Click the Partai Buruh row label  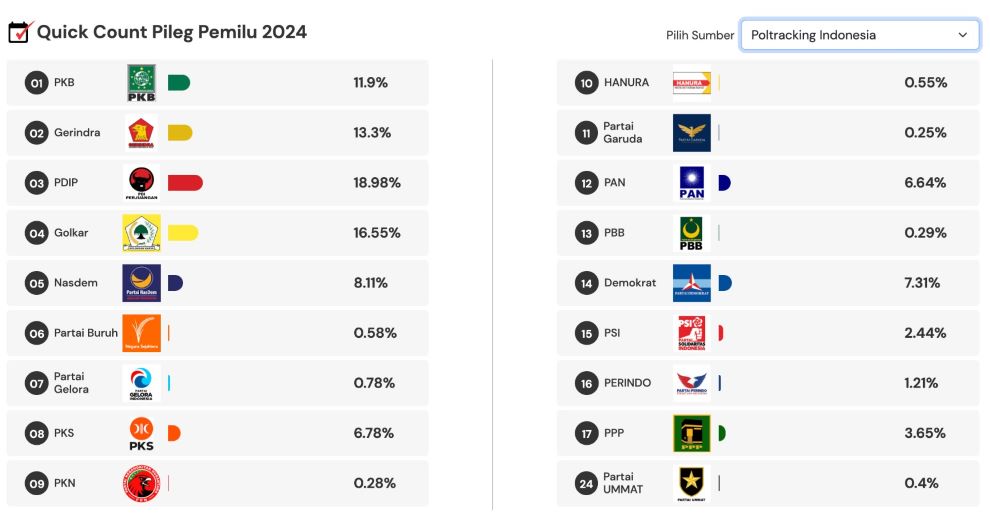[x=86, y=333]
